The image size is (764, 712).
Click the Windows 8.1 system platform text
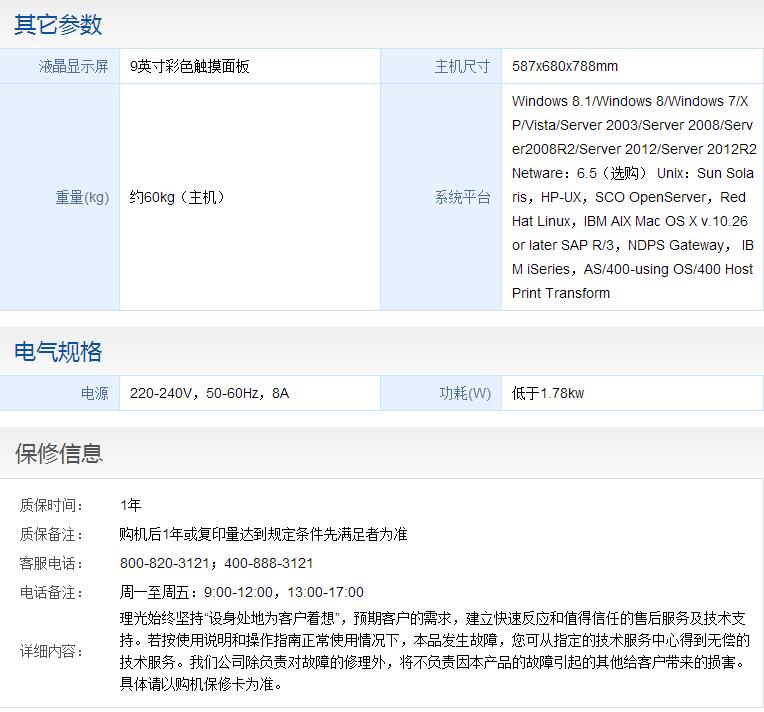[x=634, y=197]
